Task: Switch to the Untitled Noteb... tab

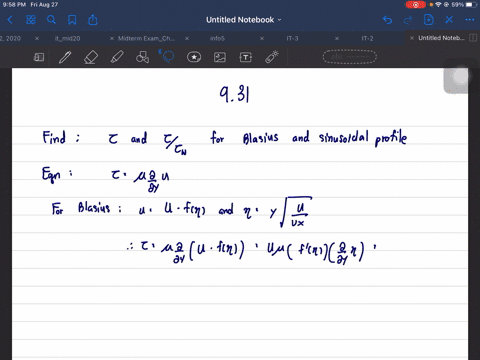Action: click(441, 38)
